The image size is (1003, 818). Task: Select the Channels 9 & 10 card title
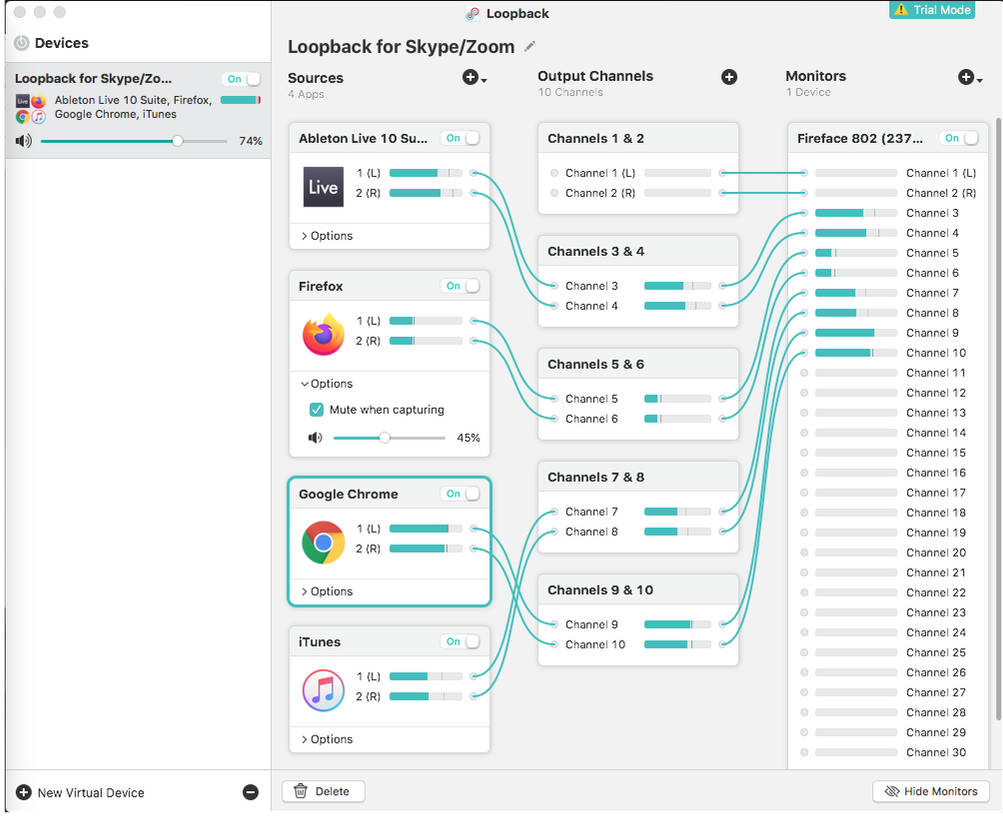click(600, 590)
